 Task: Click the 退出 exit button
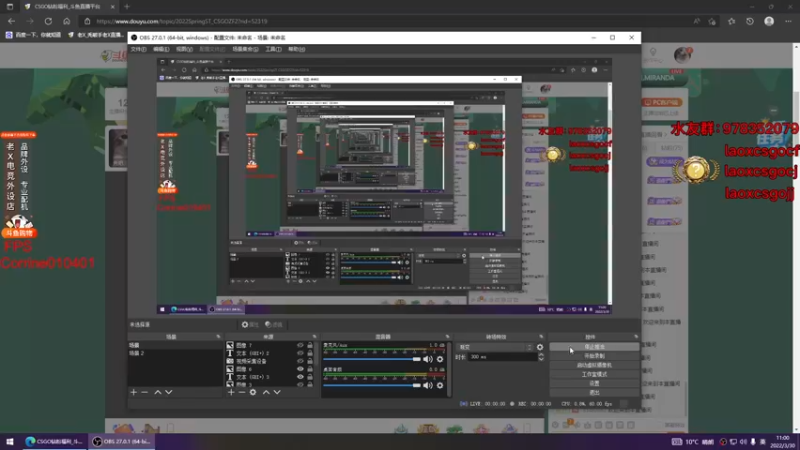[594, 393]
